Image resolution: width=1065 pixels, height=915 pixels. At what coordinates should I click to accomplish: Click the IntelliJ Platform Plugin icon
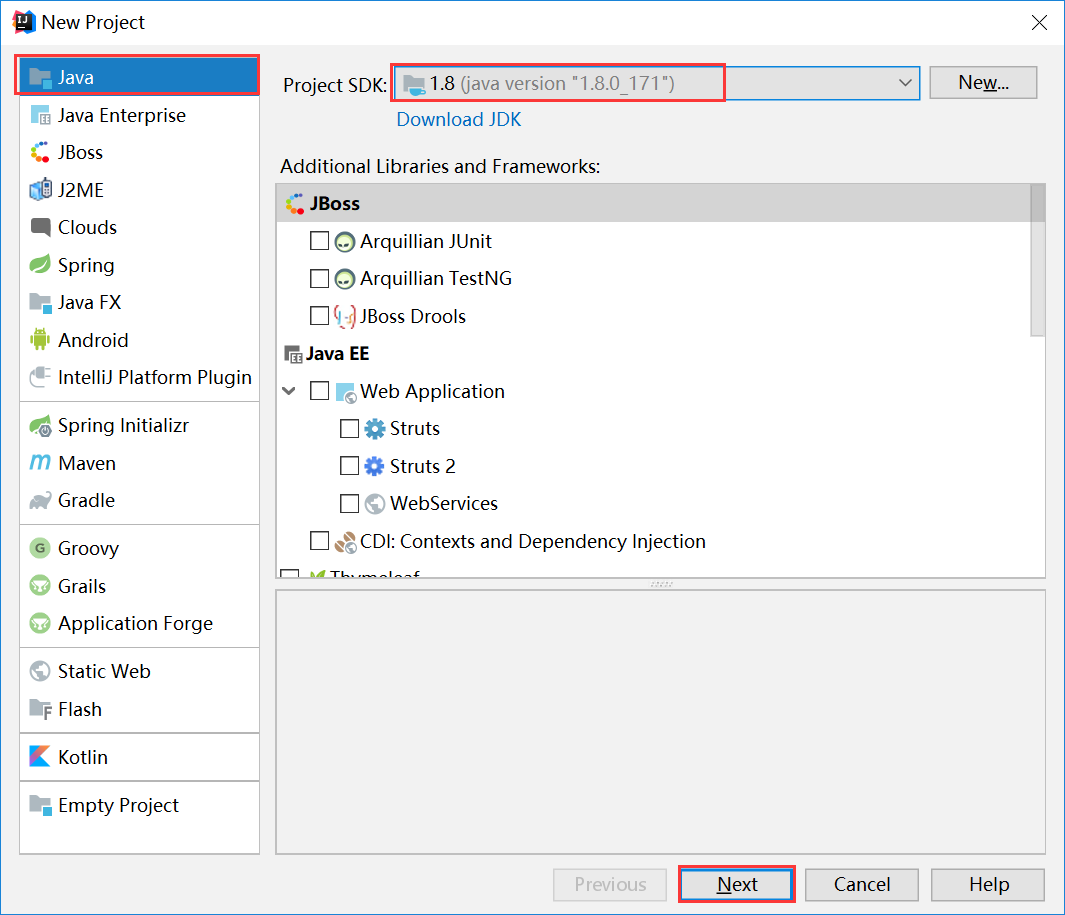point(40,377)
